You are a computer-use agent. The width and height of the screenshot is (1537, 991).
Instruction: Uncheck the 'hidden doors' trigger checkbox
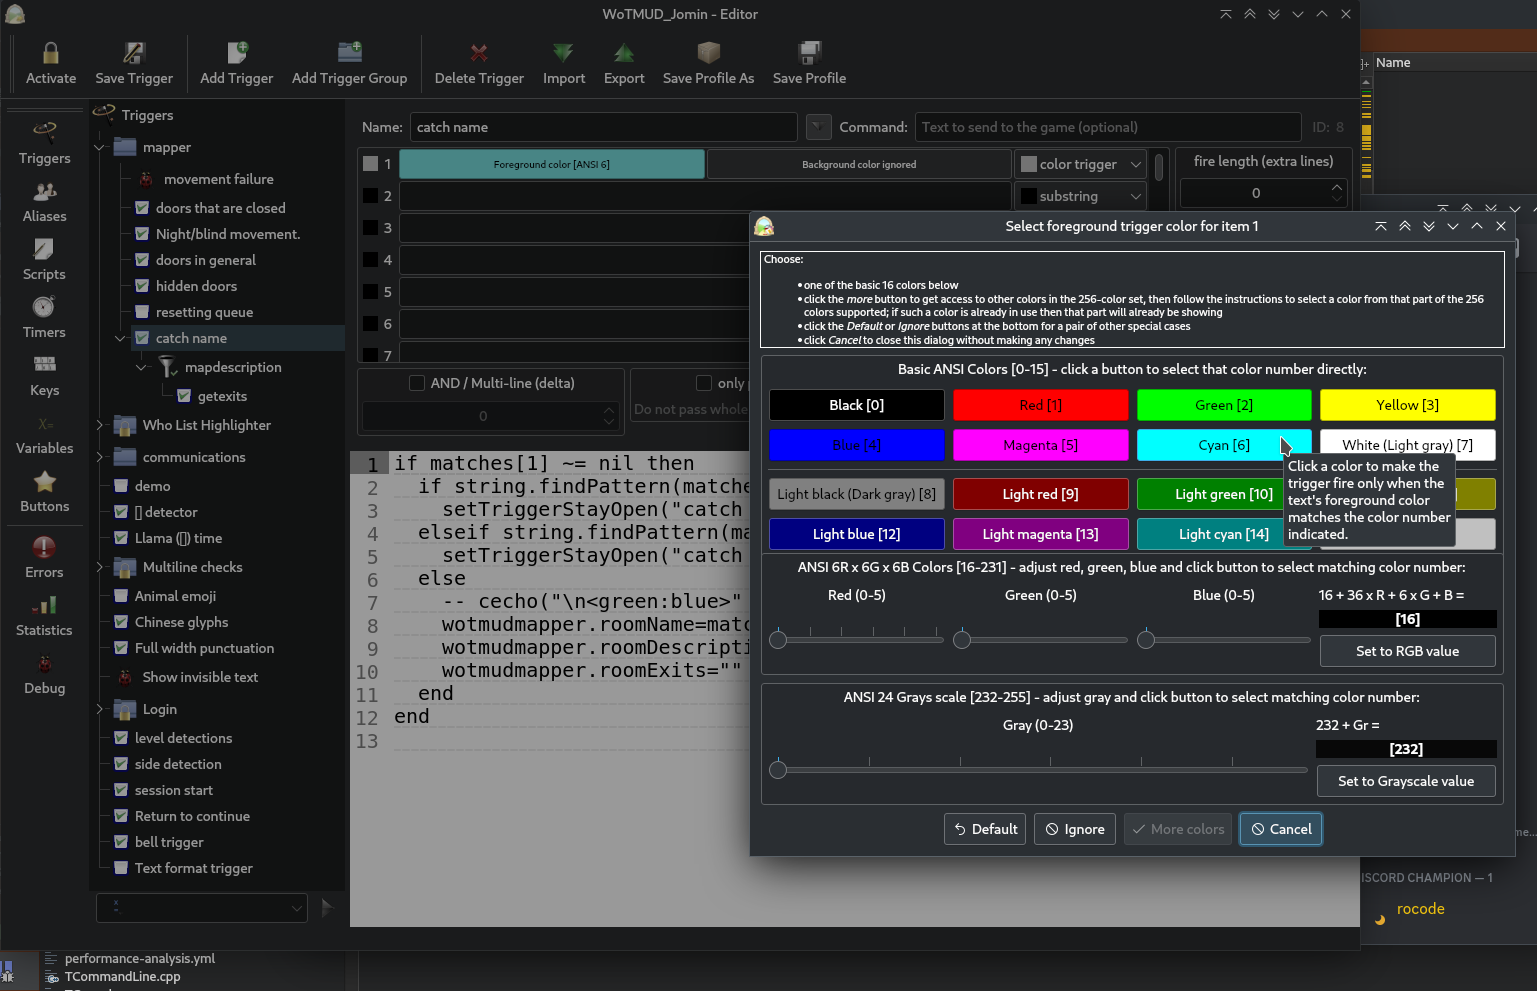[142, 286]
